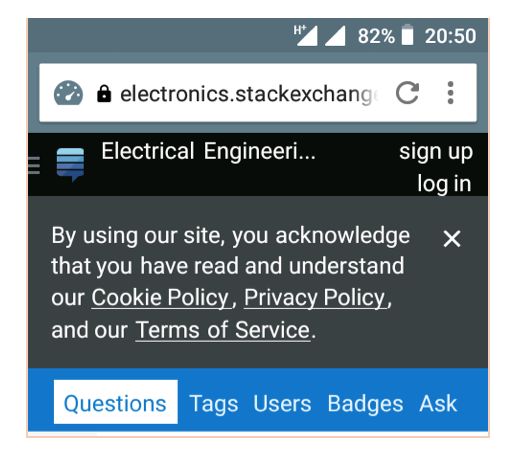The image size is (510, 450).
Task: Click the secure padlock icon
Action: pos(104,94)
